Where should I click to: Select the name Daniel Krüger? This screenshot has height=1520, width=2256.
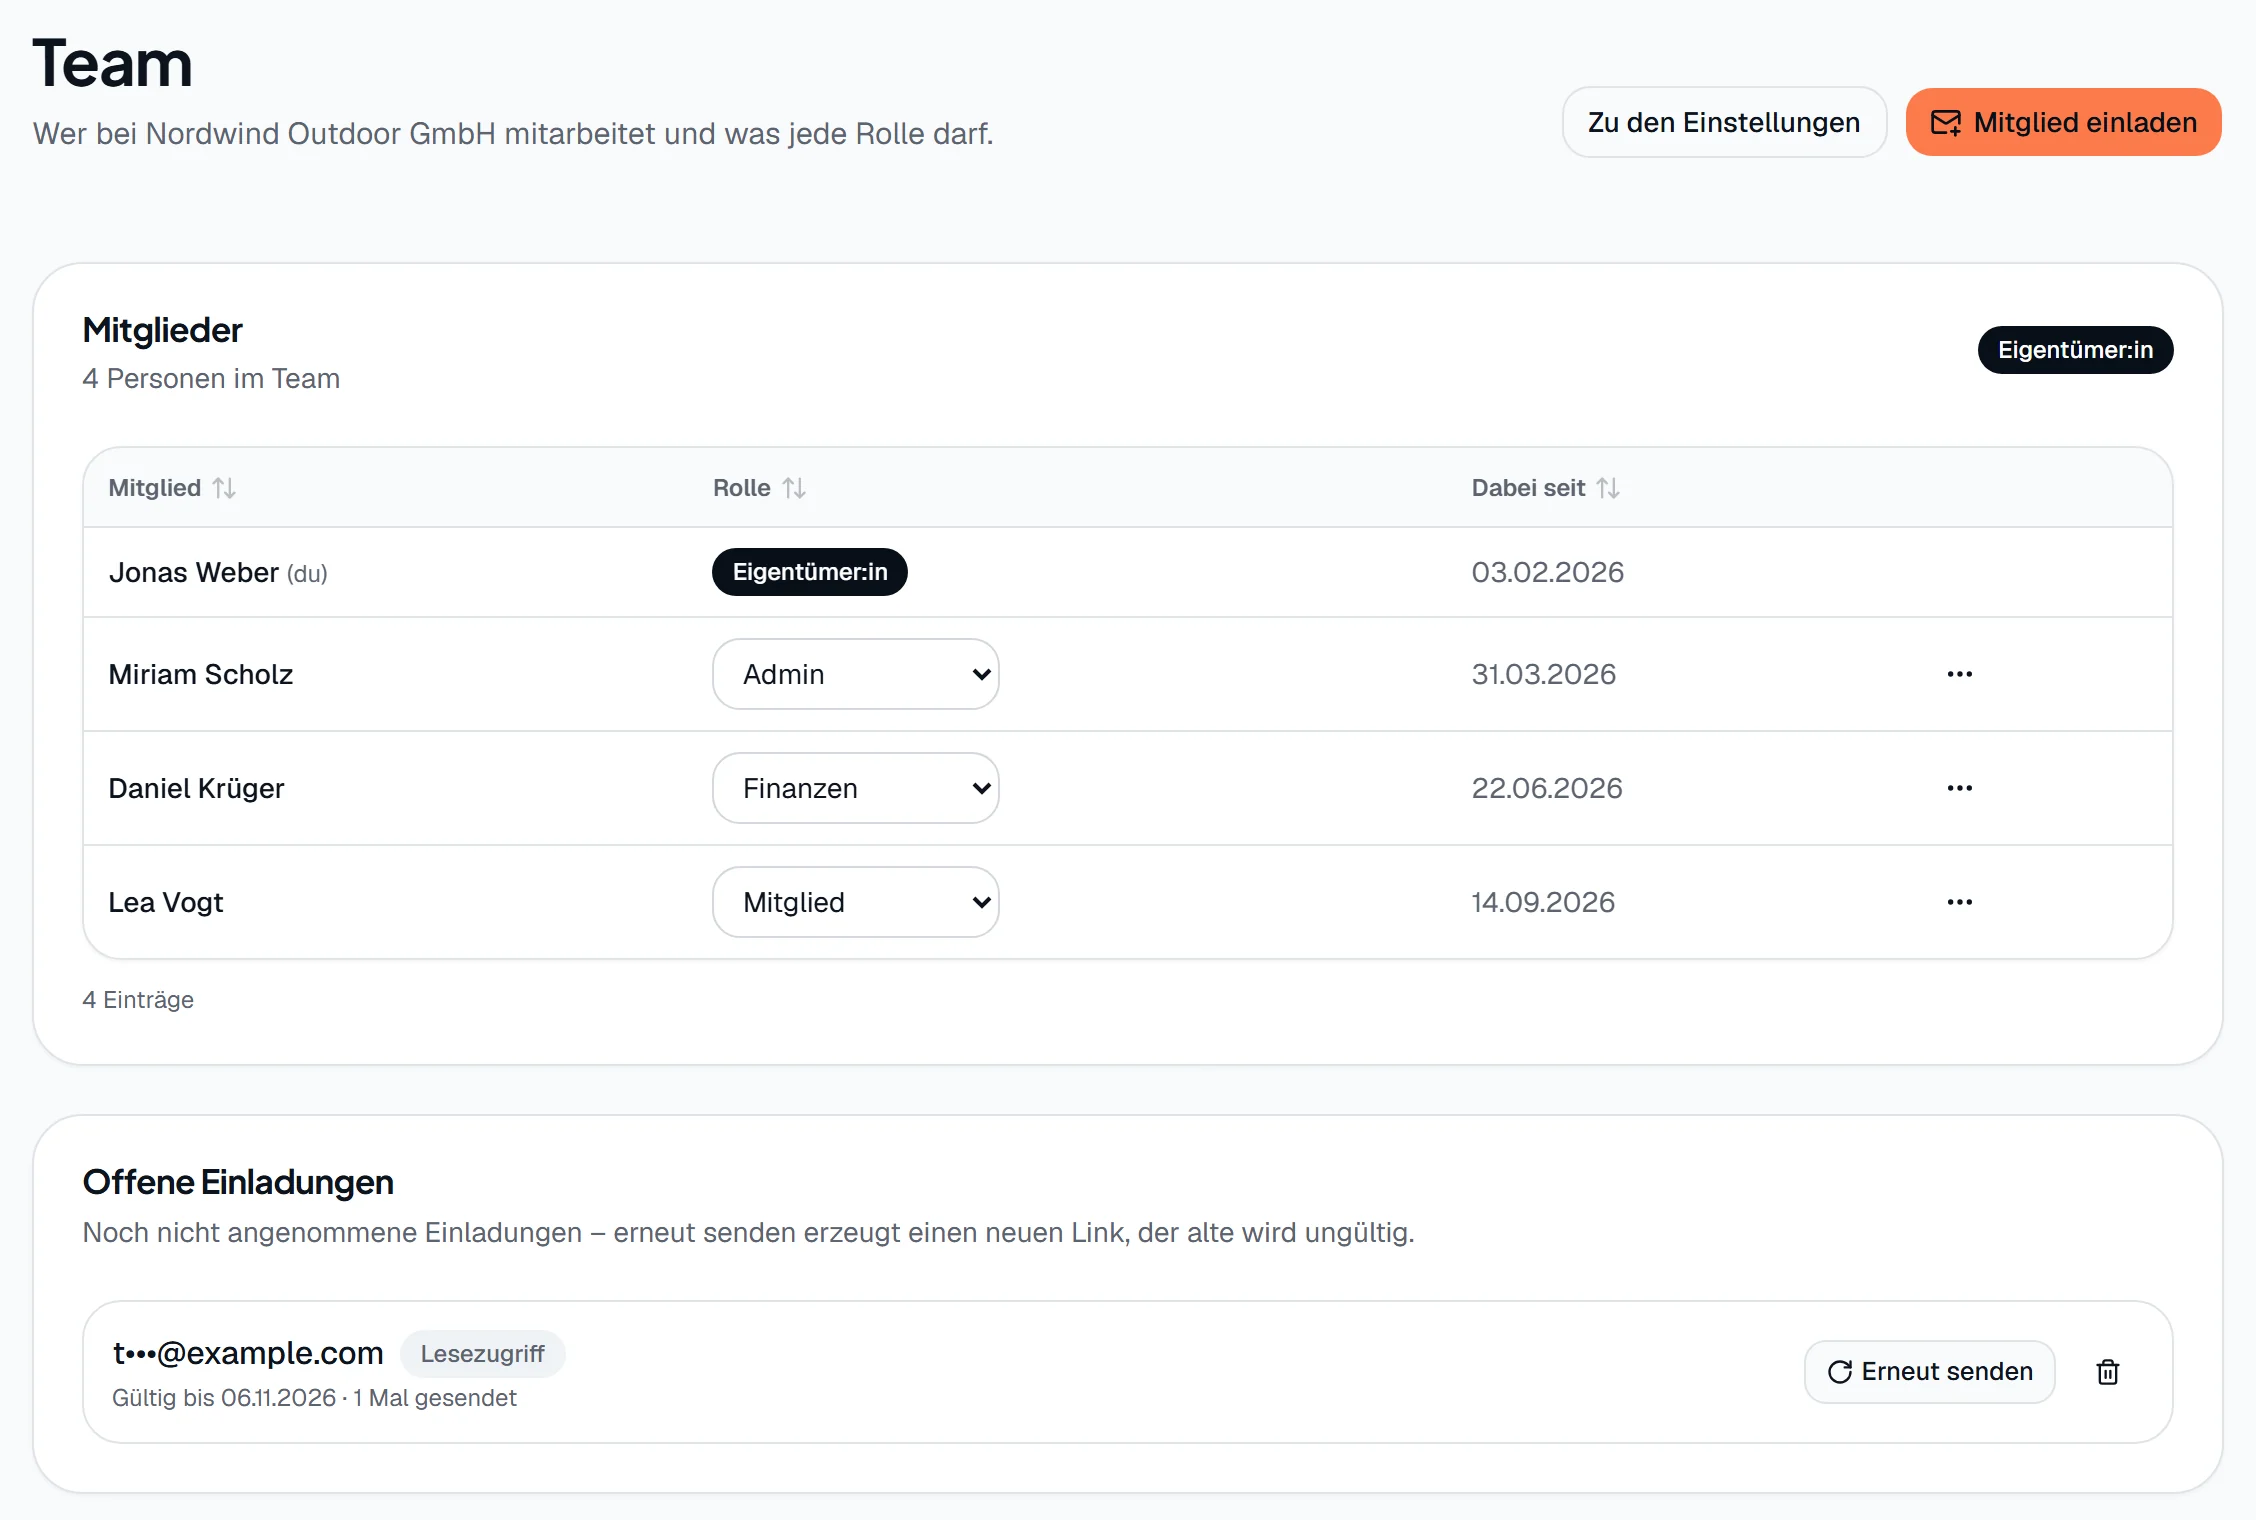[x=197, y=789]
